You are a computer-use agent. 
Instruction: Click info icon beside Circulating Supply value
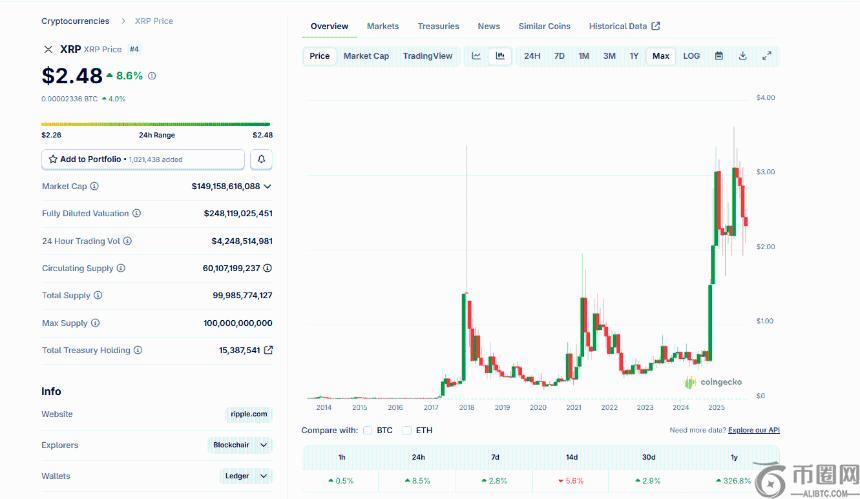coord(268,268)
